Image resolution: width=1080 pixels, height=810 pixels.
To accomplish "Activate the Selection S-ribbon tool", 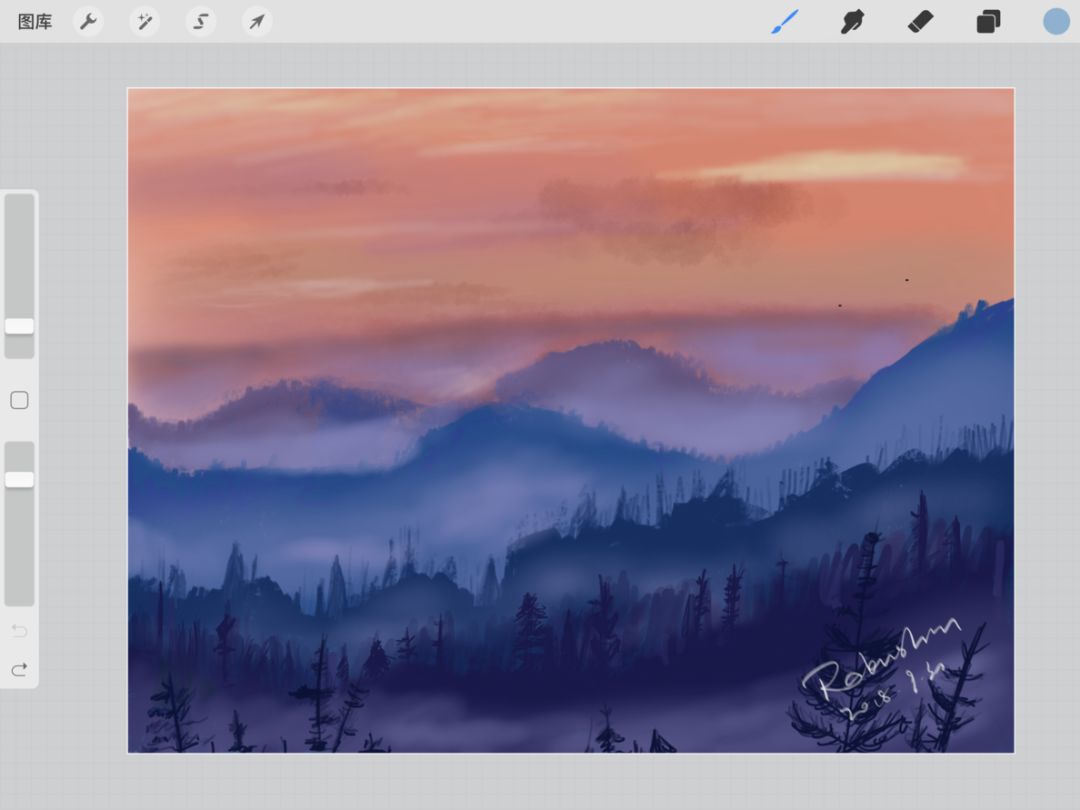I will point(200,22).
